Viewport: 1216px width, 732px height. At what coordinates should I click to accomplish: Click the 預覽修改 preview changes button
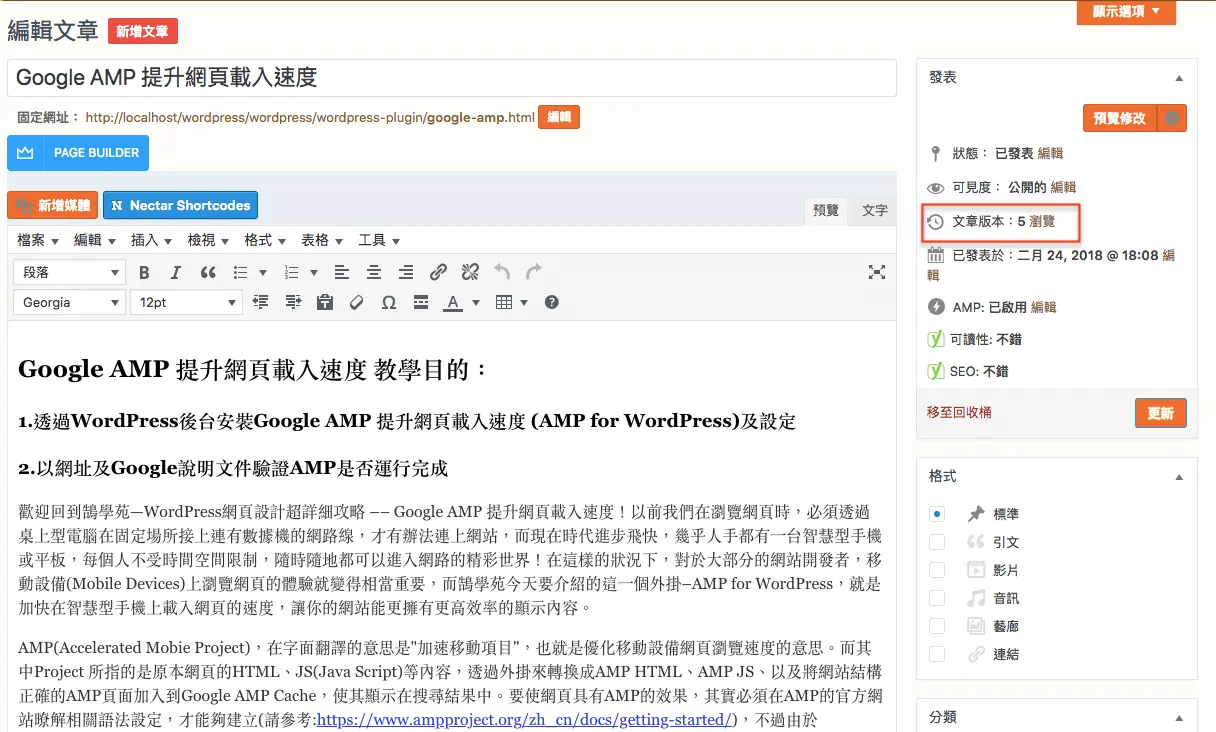pos(1120,118)
